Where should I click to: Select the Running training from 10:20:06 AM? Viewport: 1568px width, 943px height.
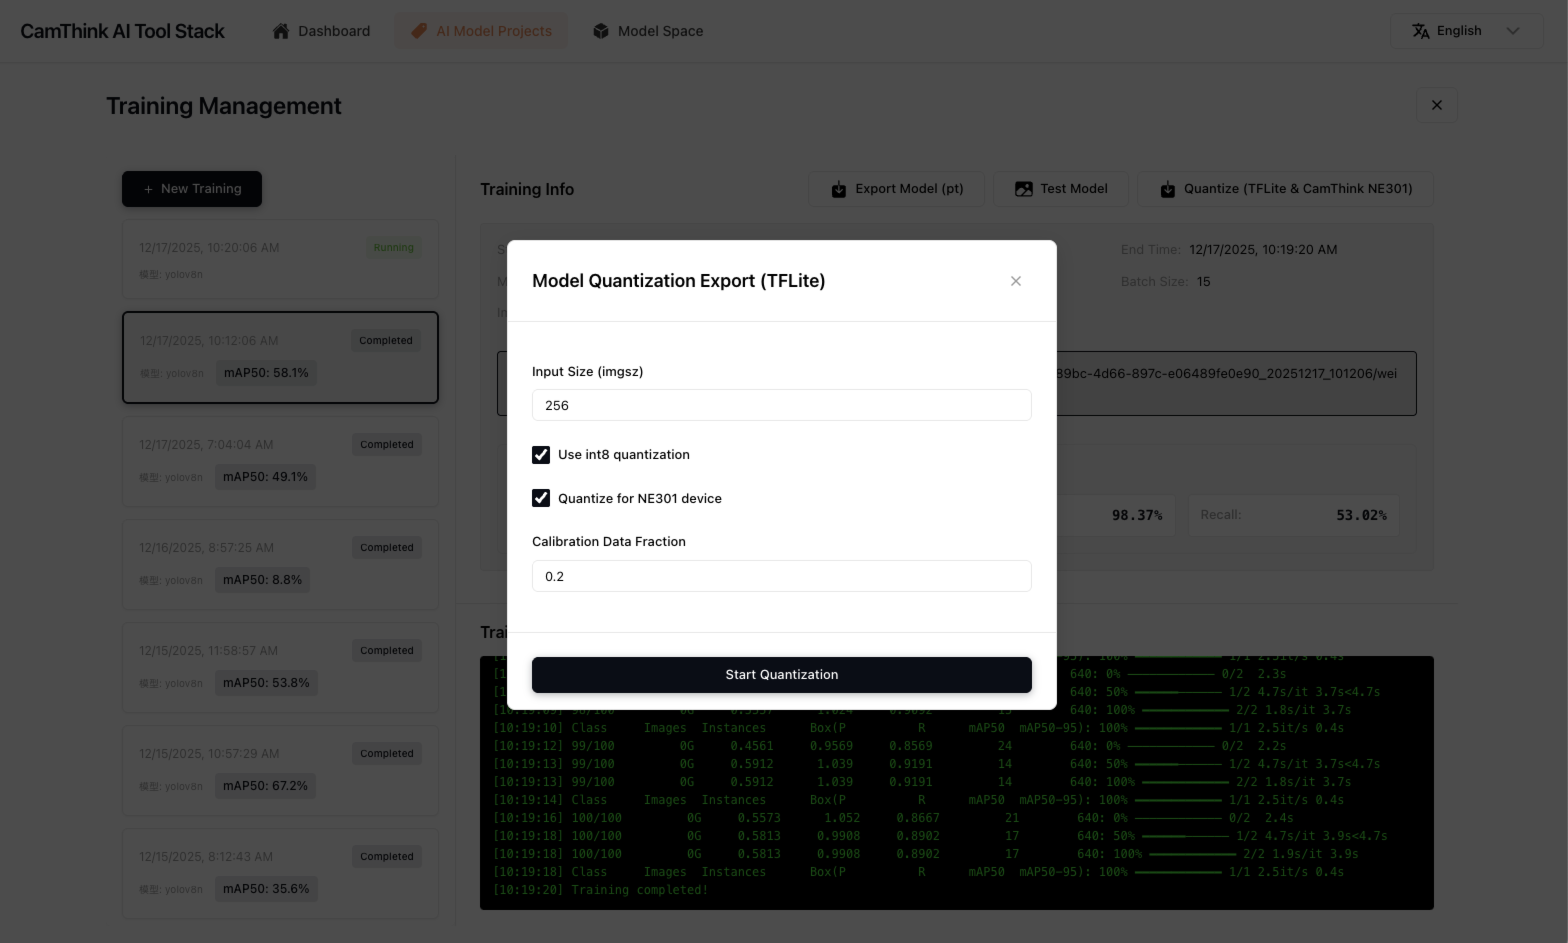tap(280, 260)
